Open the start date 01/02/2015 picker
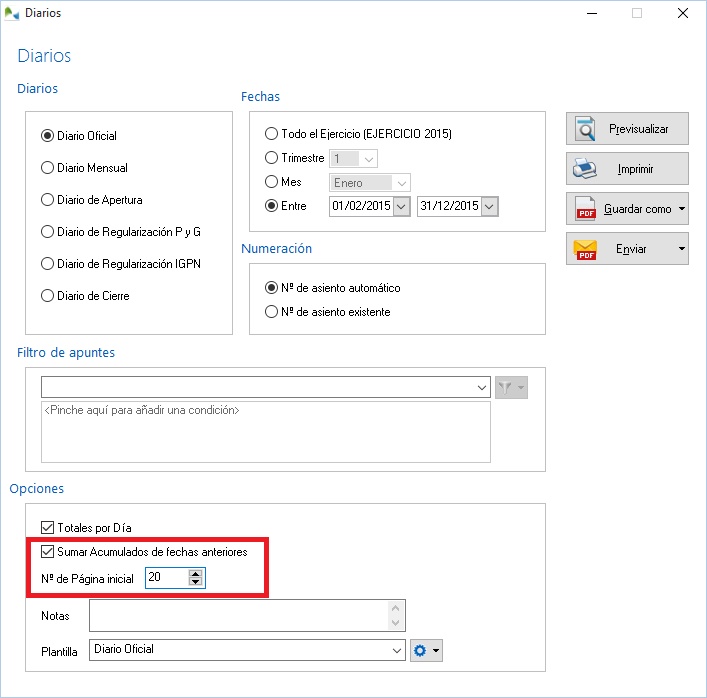 pyautogui.click(x=402, y=206)
